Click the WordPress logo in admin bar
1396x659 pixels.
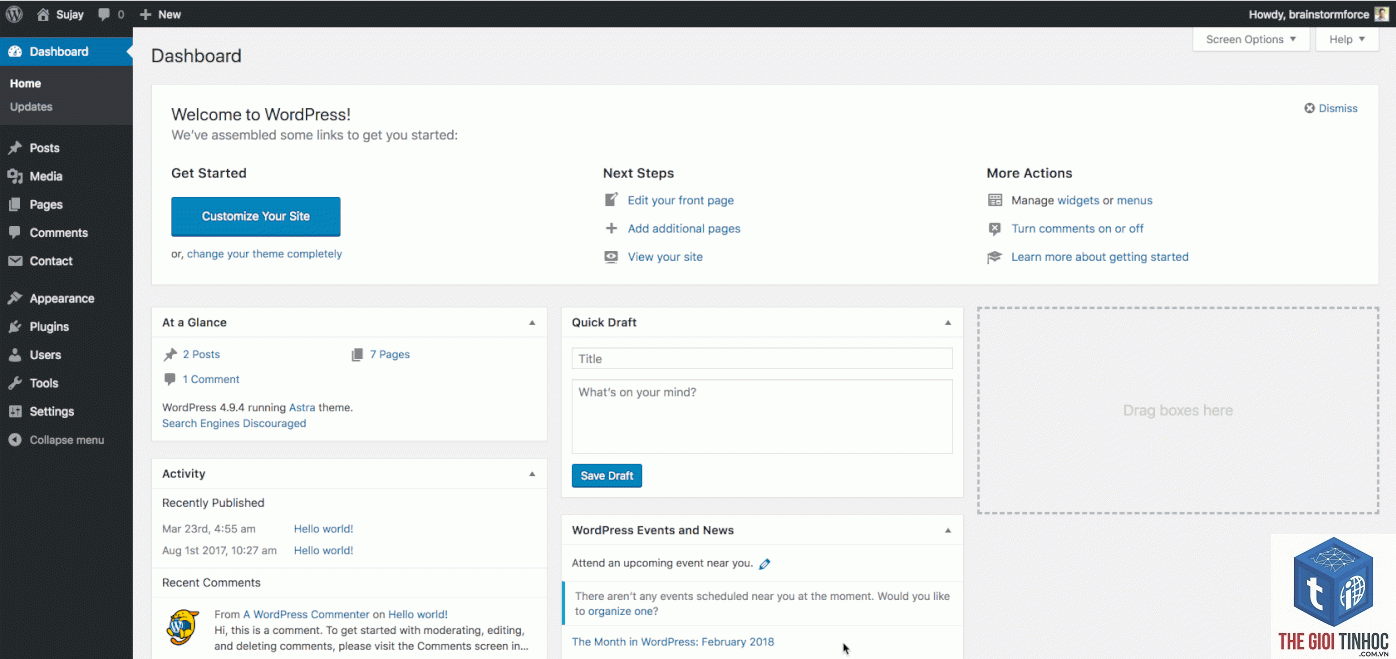14,14
